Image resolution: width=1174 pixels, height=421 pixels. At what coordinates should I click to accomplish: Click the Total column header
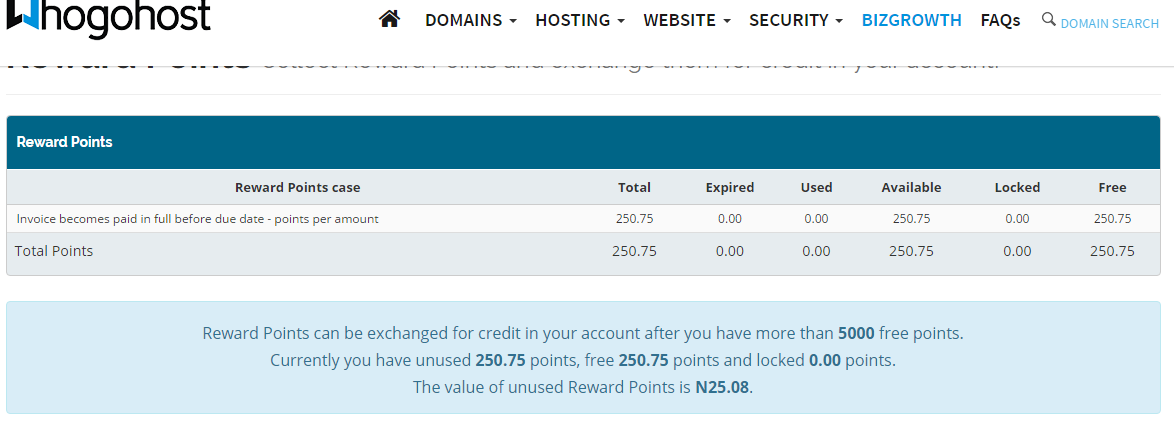click(634, 187)
